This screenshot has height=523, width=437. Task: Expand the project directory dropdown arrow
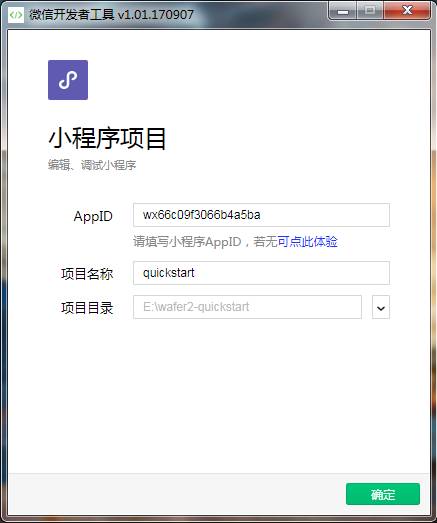(381, 307)
